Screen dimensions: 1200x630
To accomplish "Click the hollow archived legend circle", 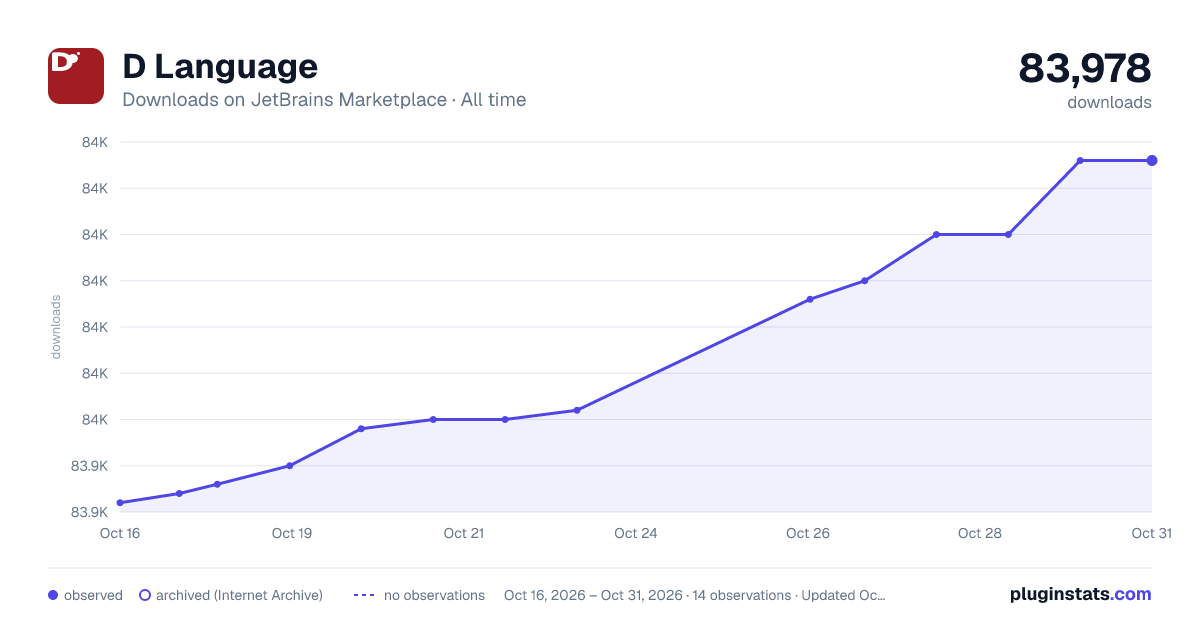I will tap(144, 595).
